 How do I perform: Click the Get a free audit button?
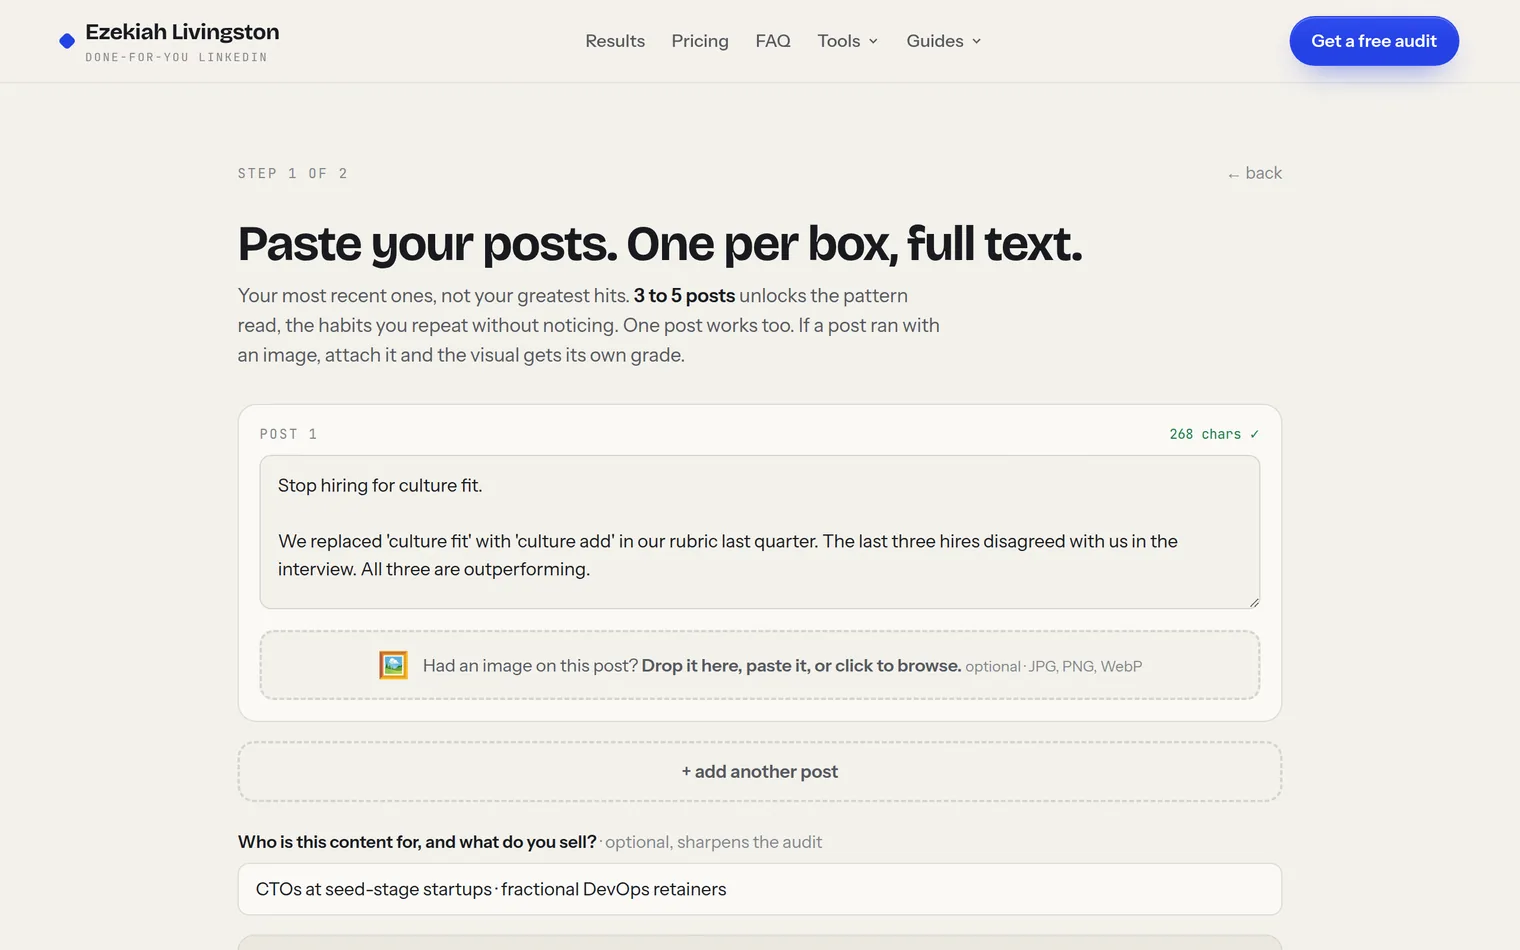click(1374, 41)
